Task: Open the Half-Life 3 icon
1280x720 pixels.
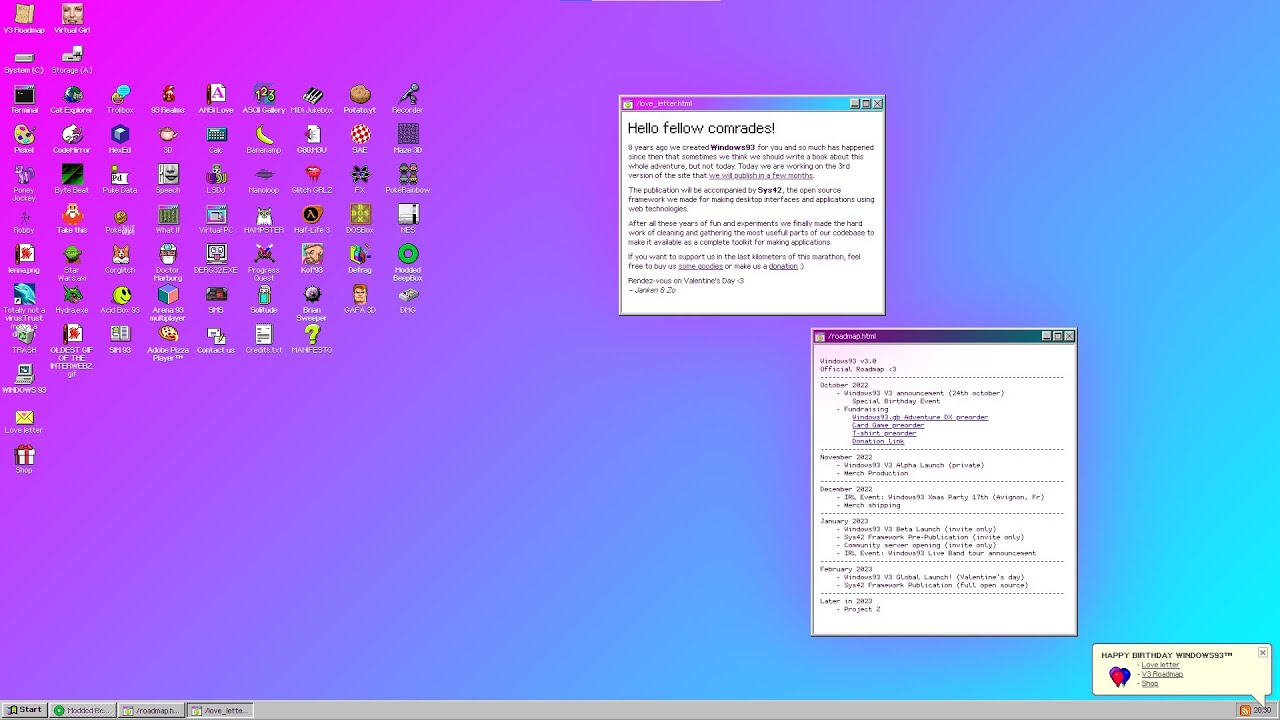Action: tap(312, 219)
